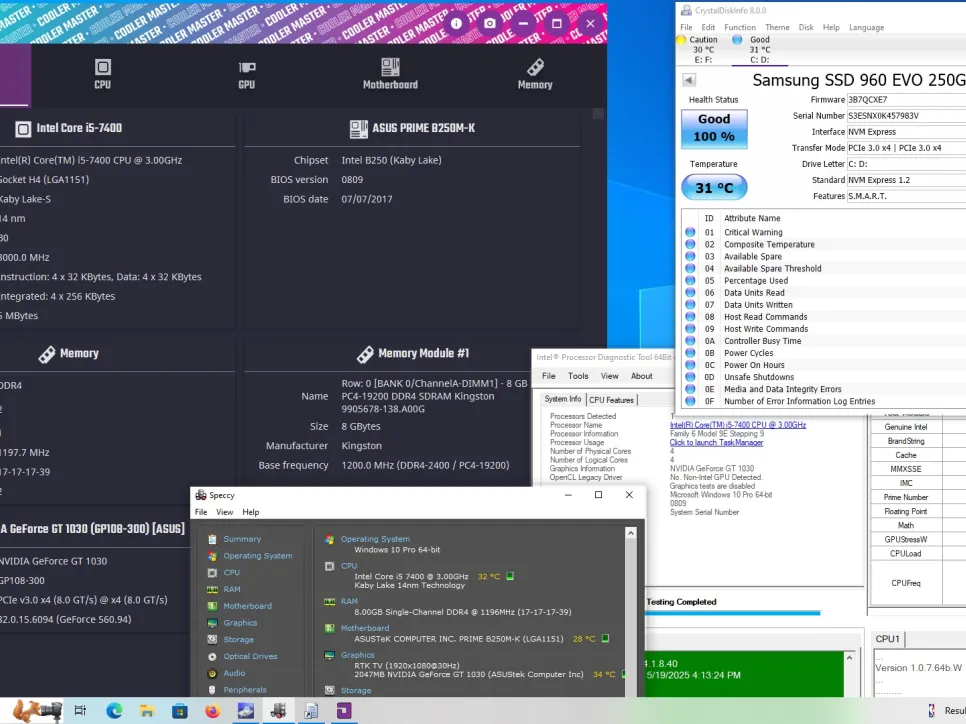The width and height of the screenshot is (966, 724).
Task: Switch to CPU Features tab in Intel tool
Action: coord(611,400)
